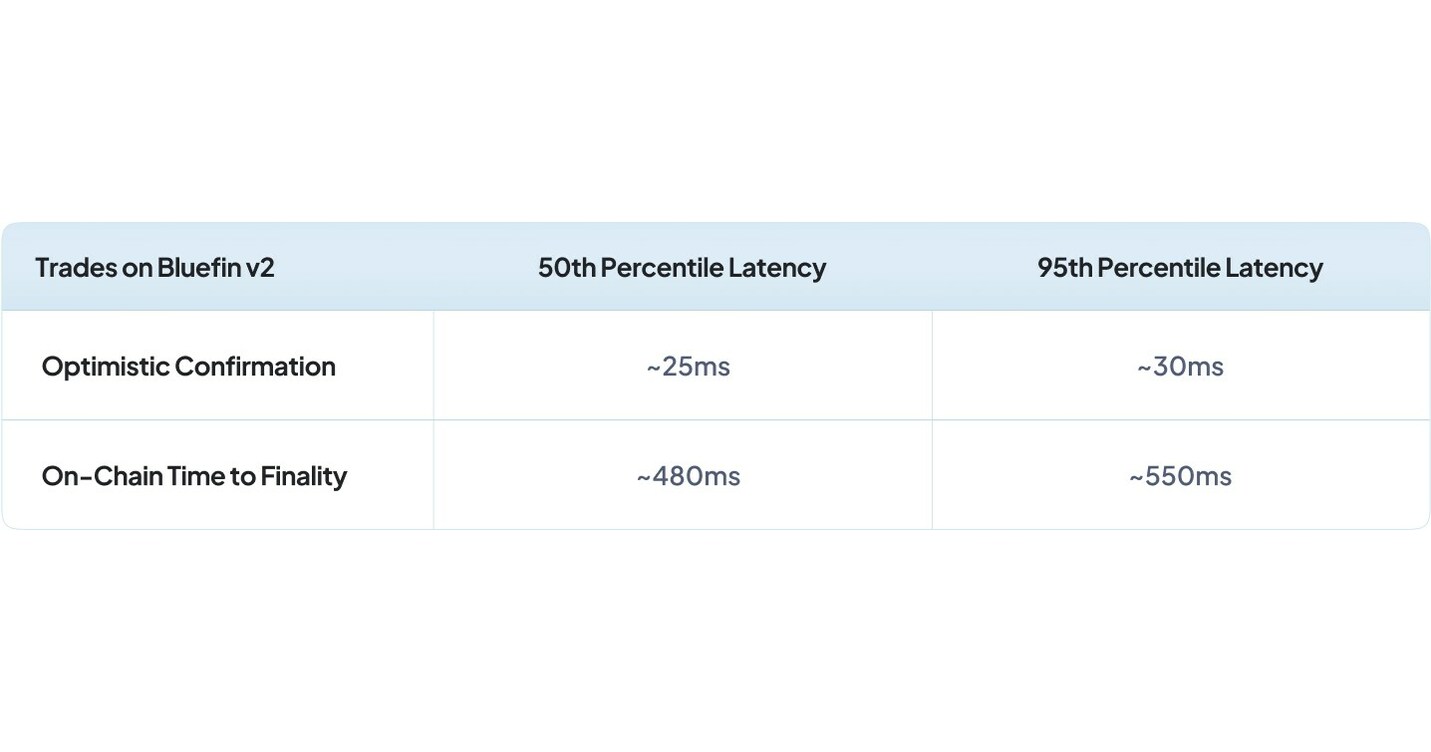The width and height of the screenshot is (1431, 752).
Task: Click the 'On-Chain Time to Finality' row label
Action: [x=194, y=476]
